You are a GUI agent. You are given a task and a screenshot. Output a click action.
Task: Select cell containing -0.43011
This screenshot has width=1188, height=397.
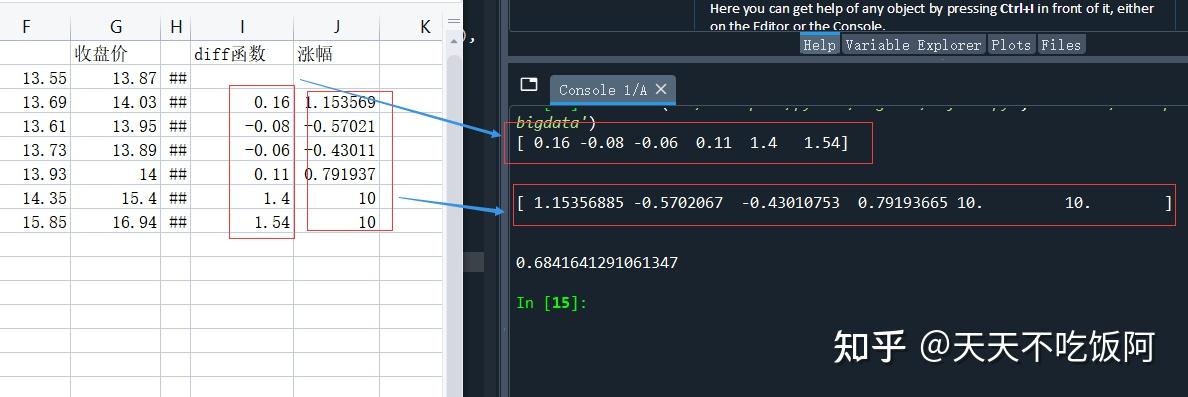click(x=336, y=150)
